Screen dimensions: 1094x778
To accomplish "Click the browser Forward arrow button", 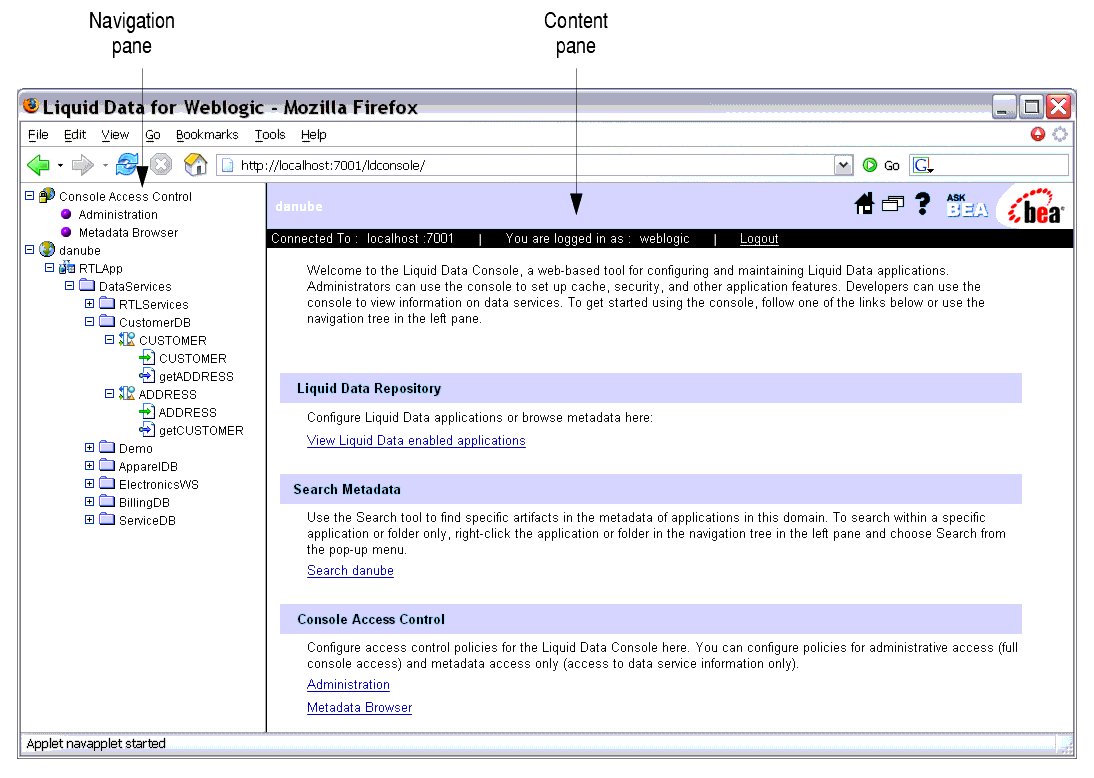I will click(82, 165).
